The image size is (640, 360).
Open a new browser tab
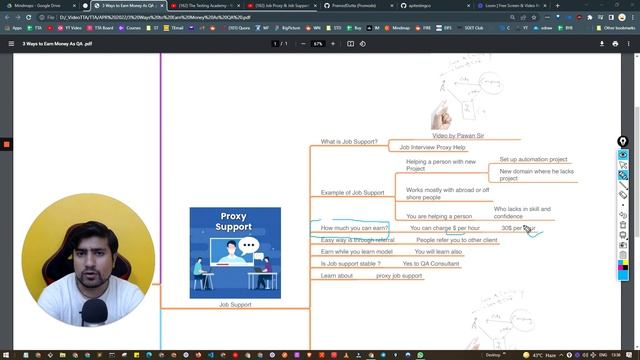(558, 6)
